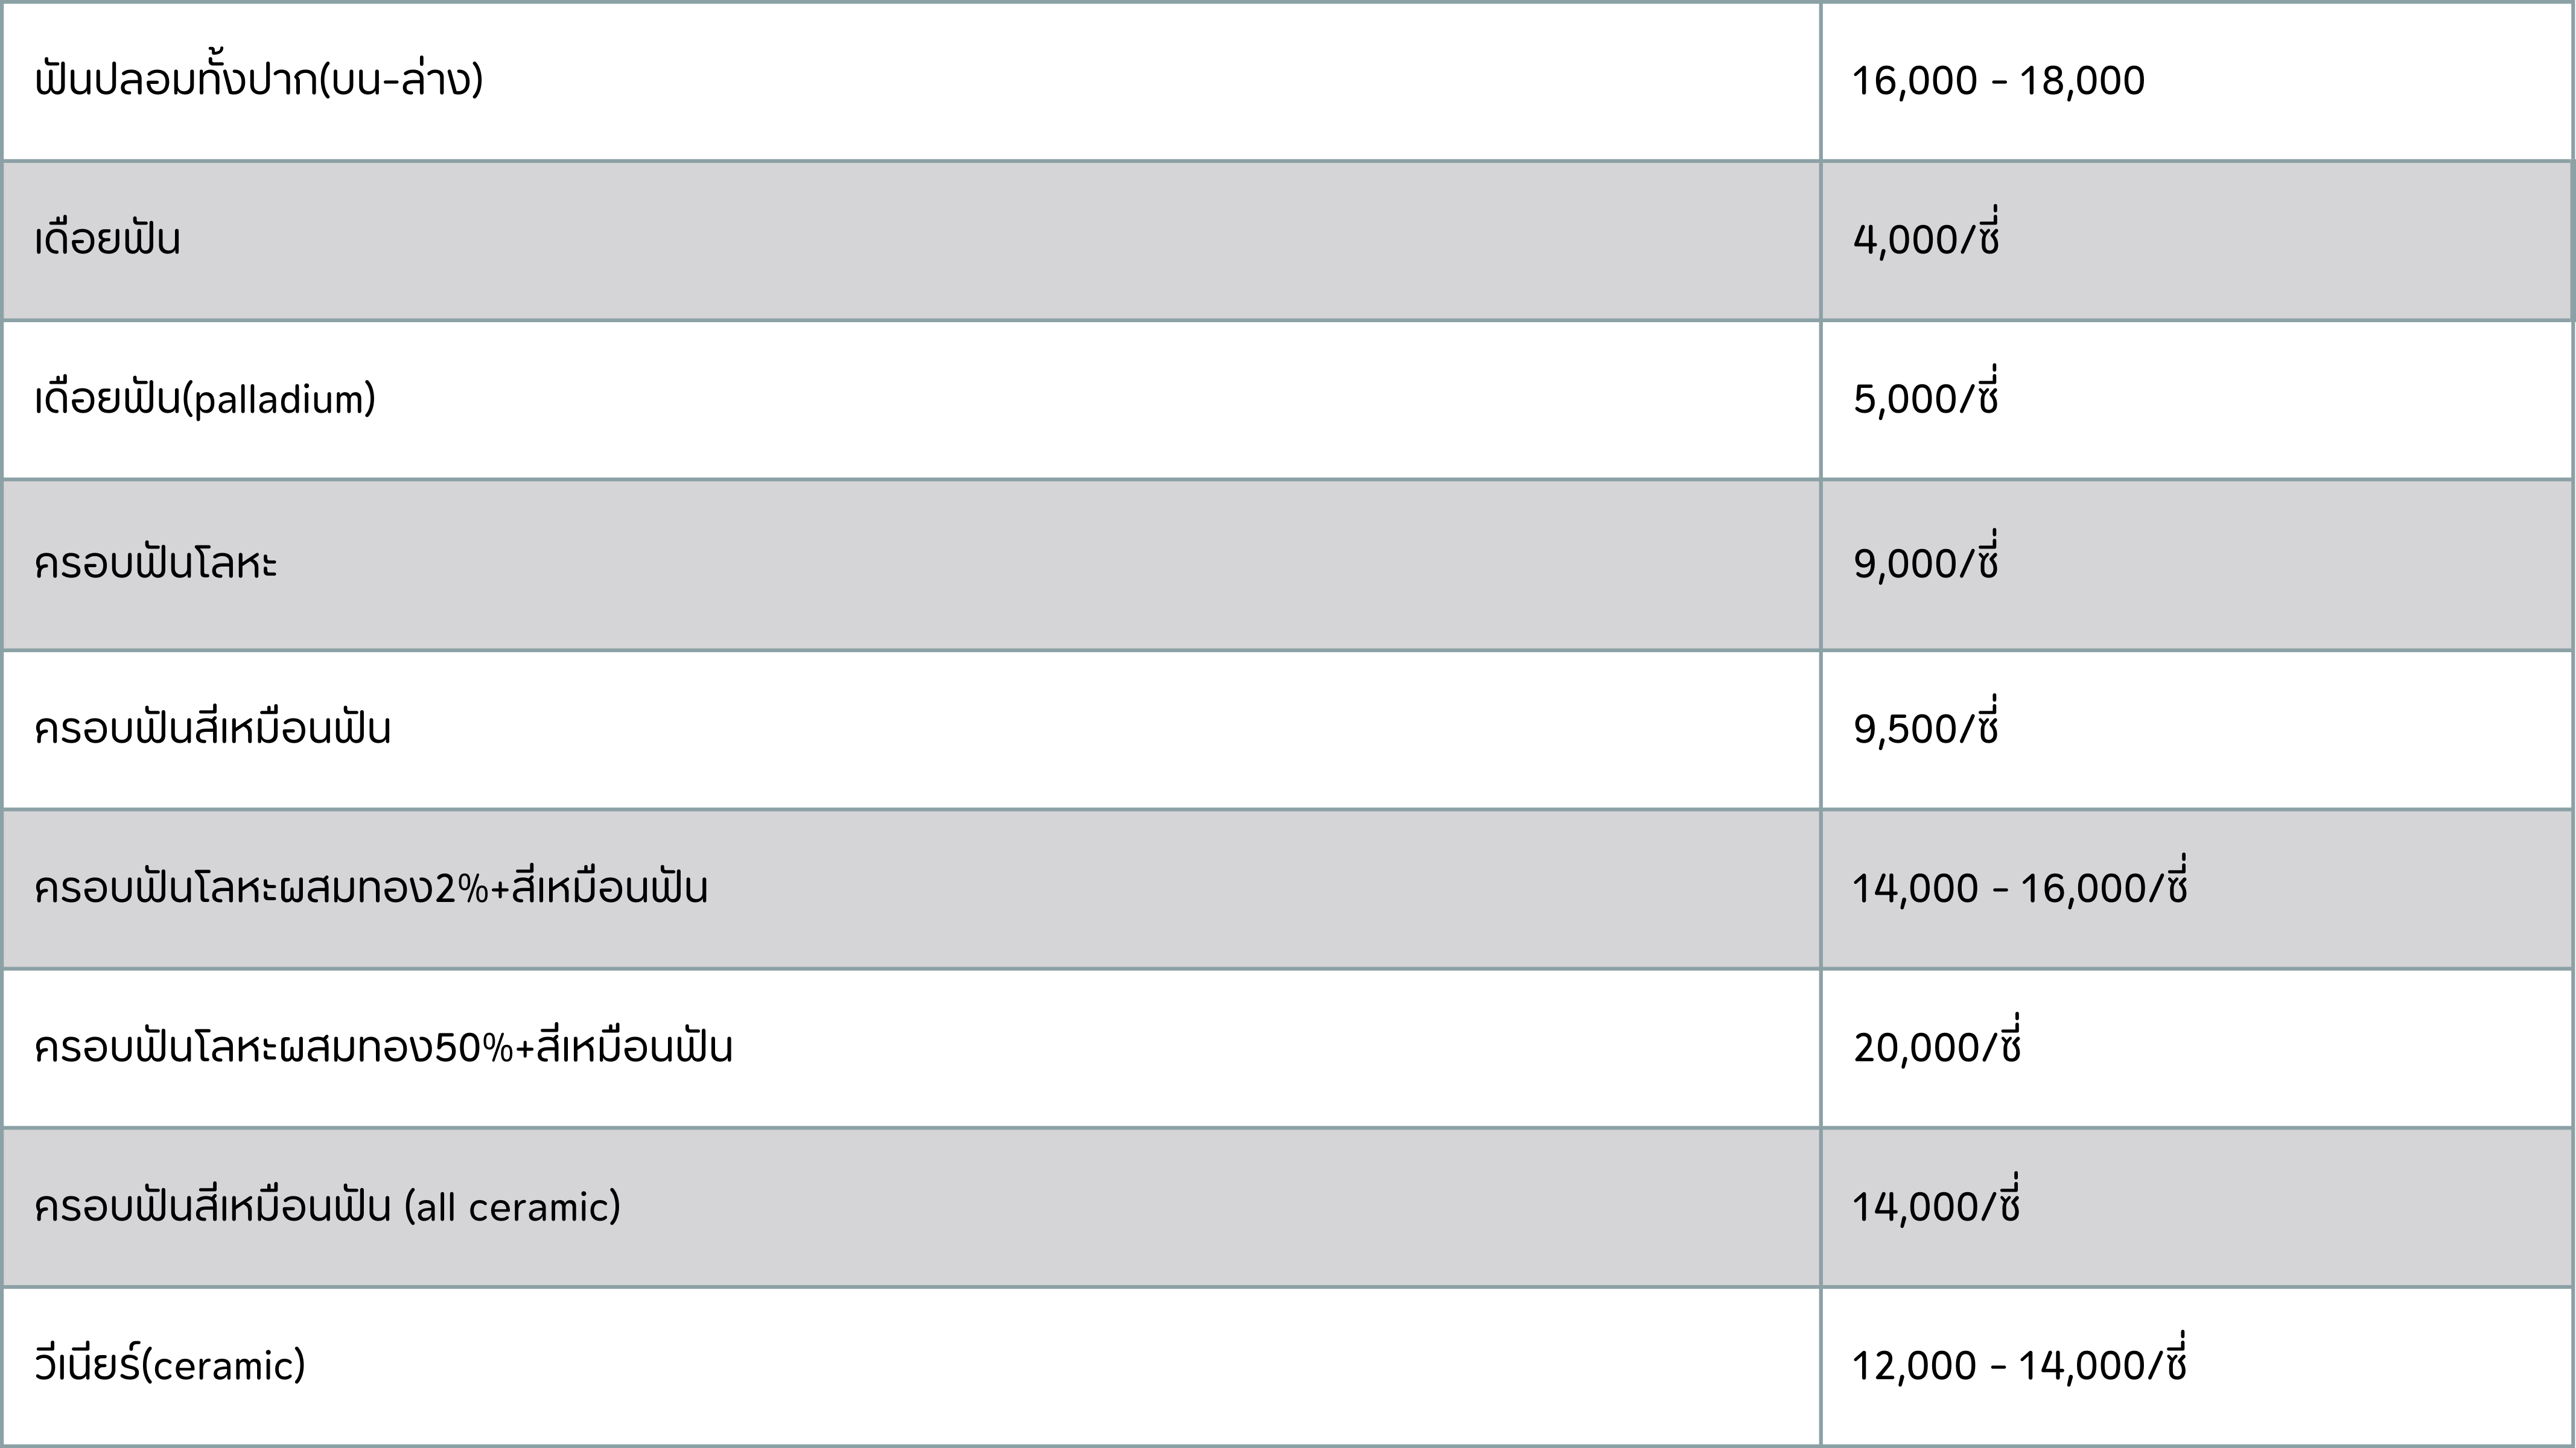Click the ครอบฟันโลหะผสมทอง50%+สีเหมือนฟัน label
This screenshot has width=2576, height=1448.
(x=383, y=1048)
